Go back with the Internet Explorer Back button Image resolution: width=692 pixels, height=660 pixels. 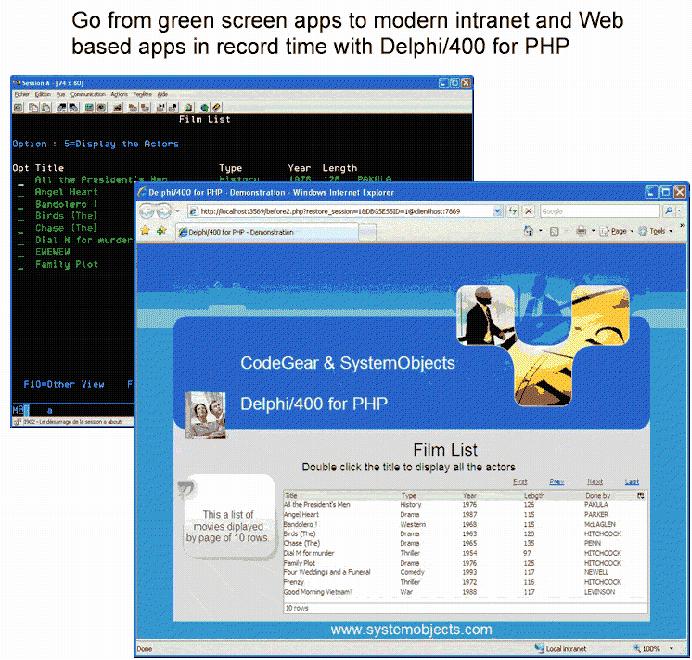click(147, 211)
